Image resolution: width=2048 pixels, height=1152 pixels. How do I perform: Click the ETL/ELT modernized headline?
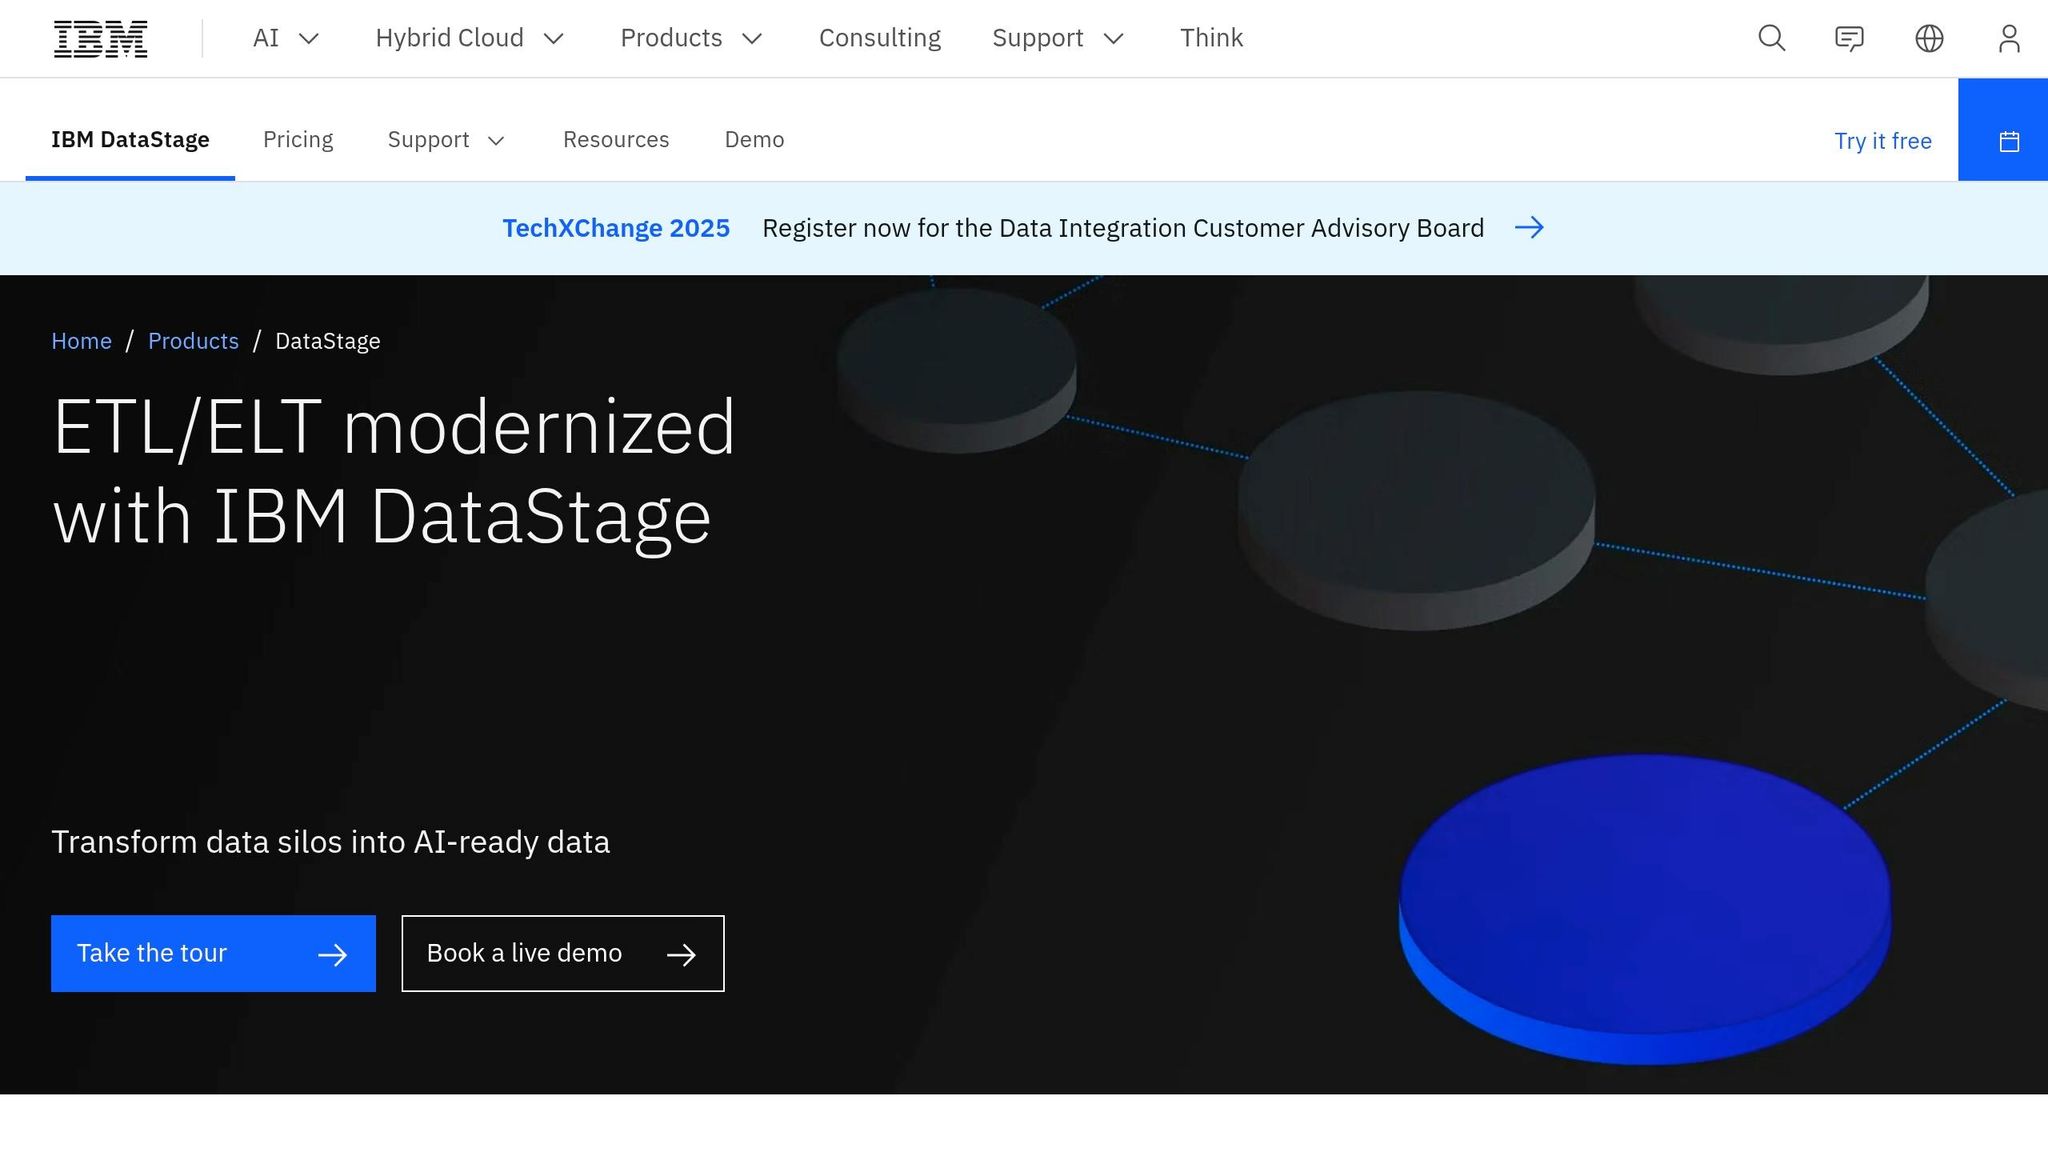coord(394,471)
